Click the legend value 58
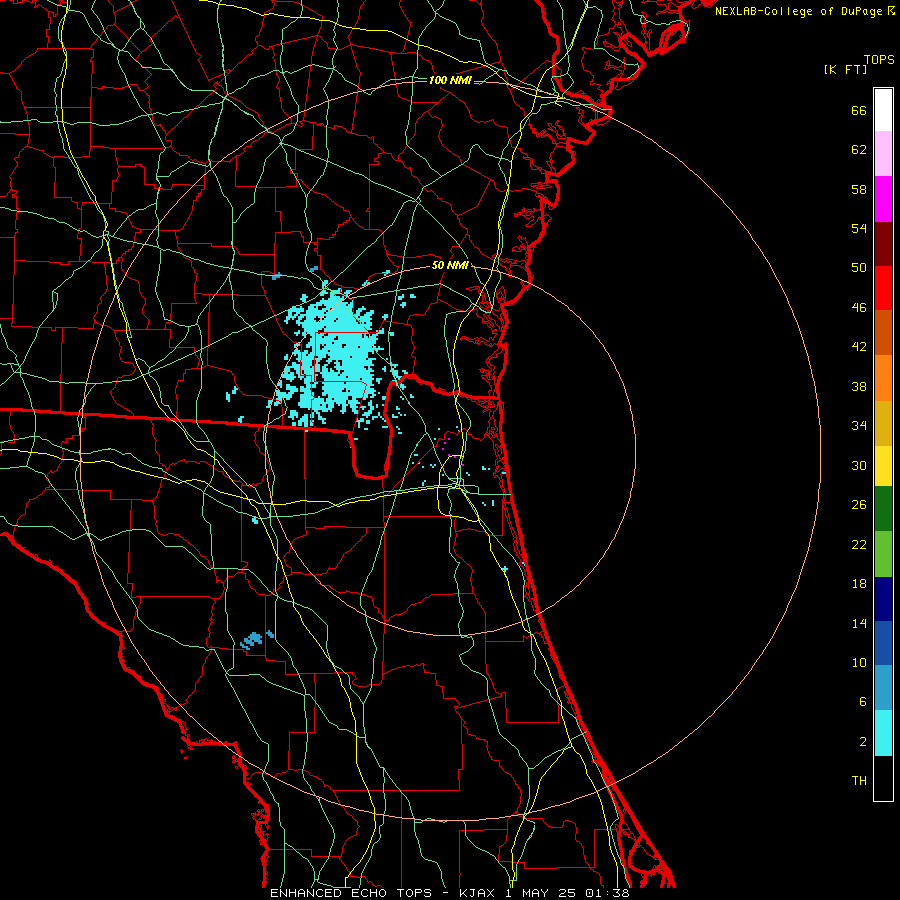Viewport: 900px width, 900px height. pos(859,189)
